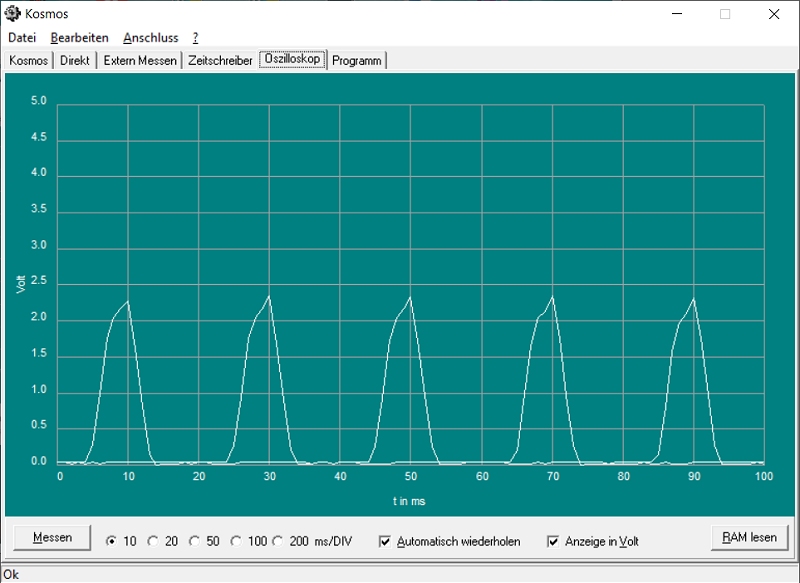Image resolution: width=800 pixels, height=583 pixels.
Task: Click the RAM lesen button
Action: click(749, 538)
